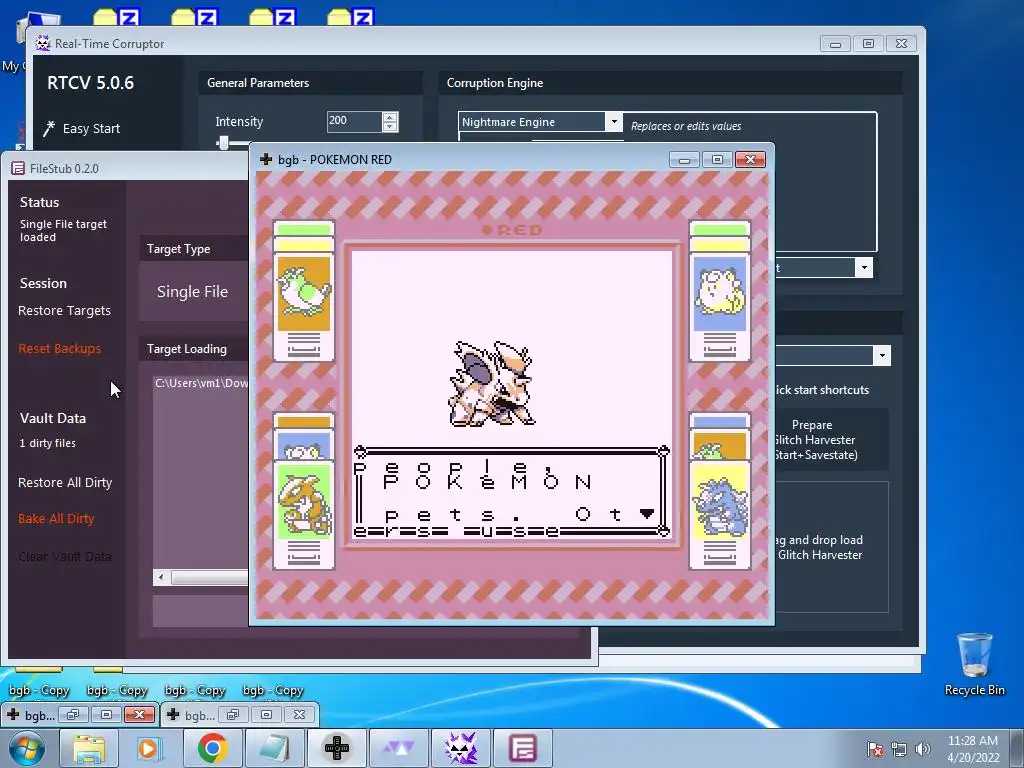The image size is (1024, 768).
Task: Open volume speaker tray icon
Action: (922, 748)
